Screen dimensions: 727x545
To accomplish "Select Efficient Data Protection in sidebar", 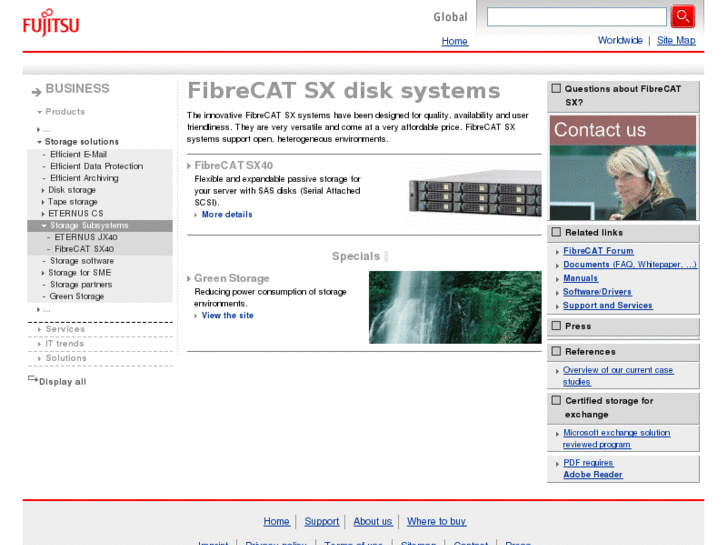I will click(x=96, y=166).
